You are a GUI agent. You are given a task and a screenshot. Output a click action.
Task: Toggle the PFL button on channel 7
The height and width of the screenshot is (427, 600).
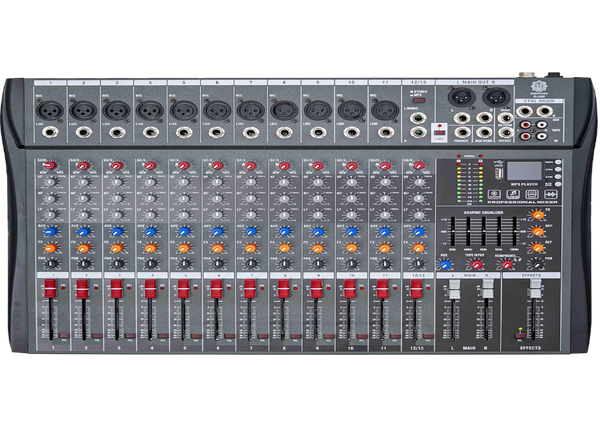[x=263, y=336]
